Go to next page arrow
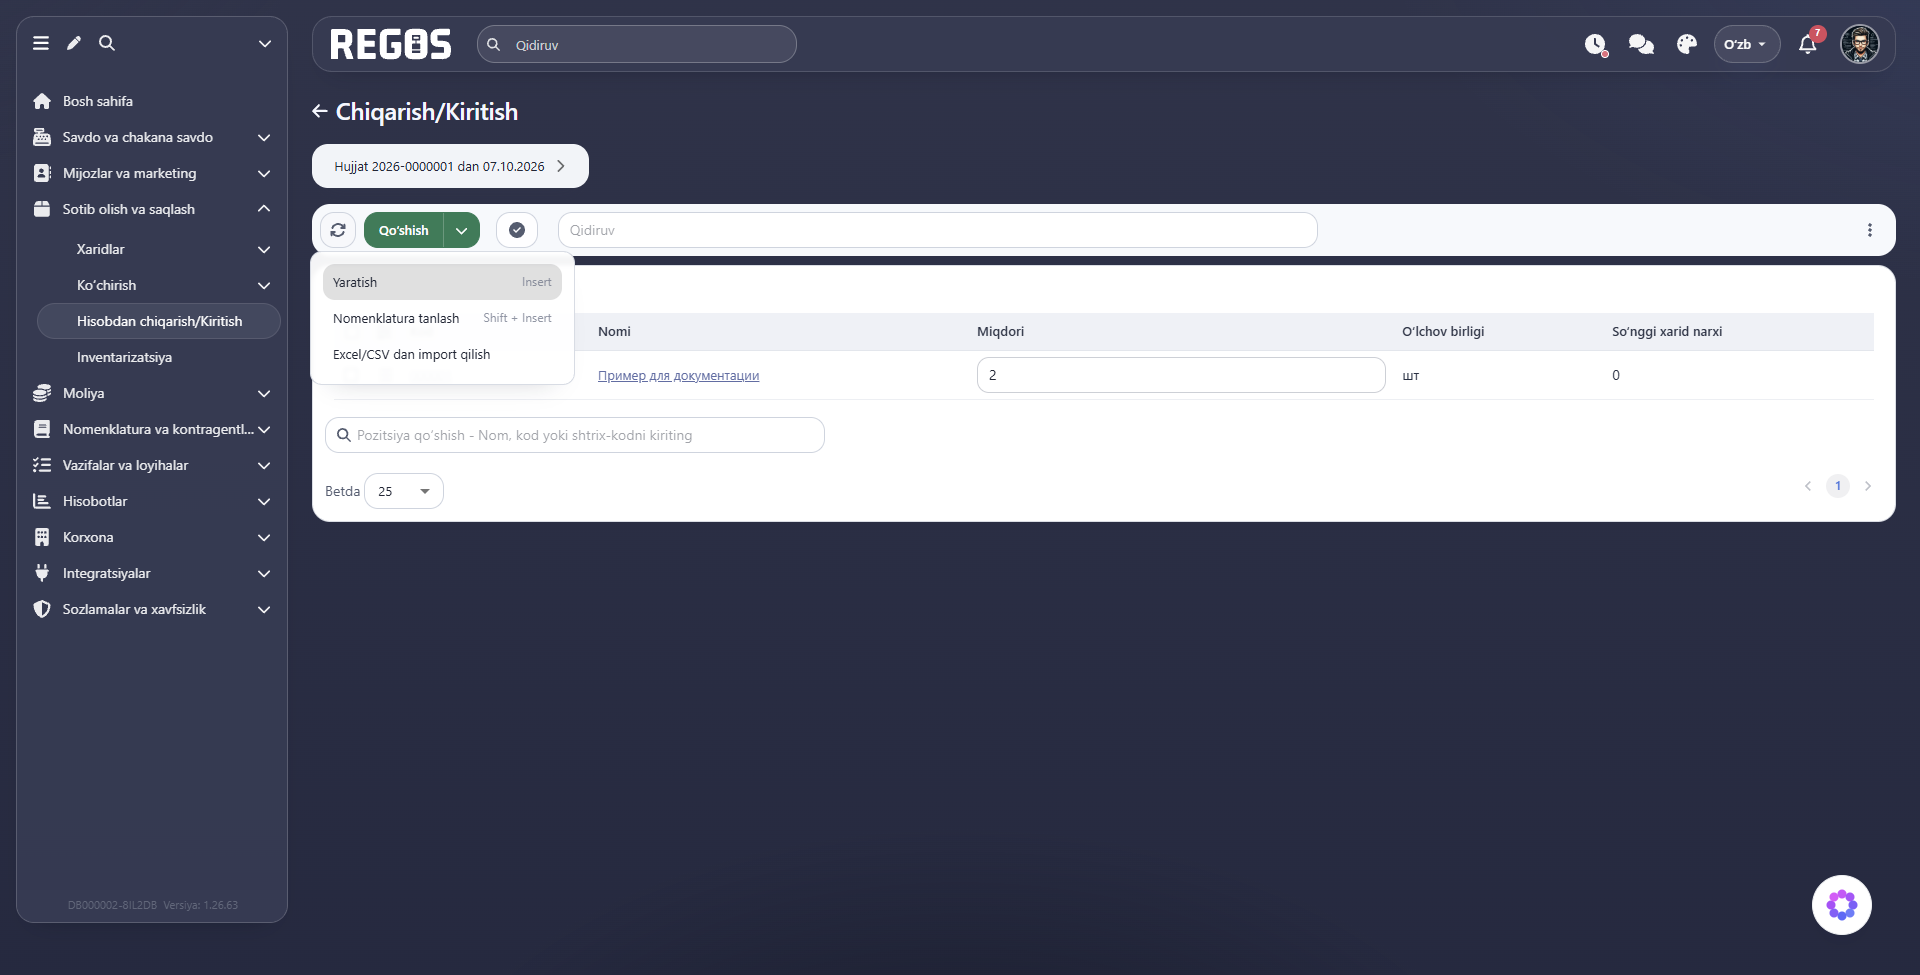Image resolution: width=1920 pixels, height=975 pixels. [1868, 486]
